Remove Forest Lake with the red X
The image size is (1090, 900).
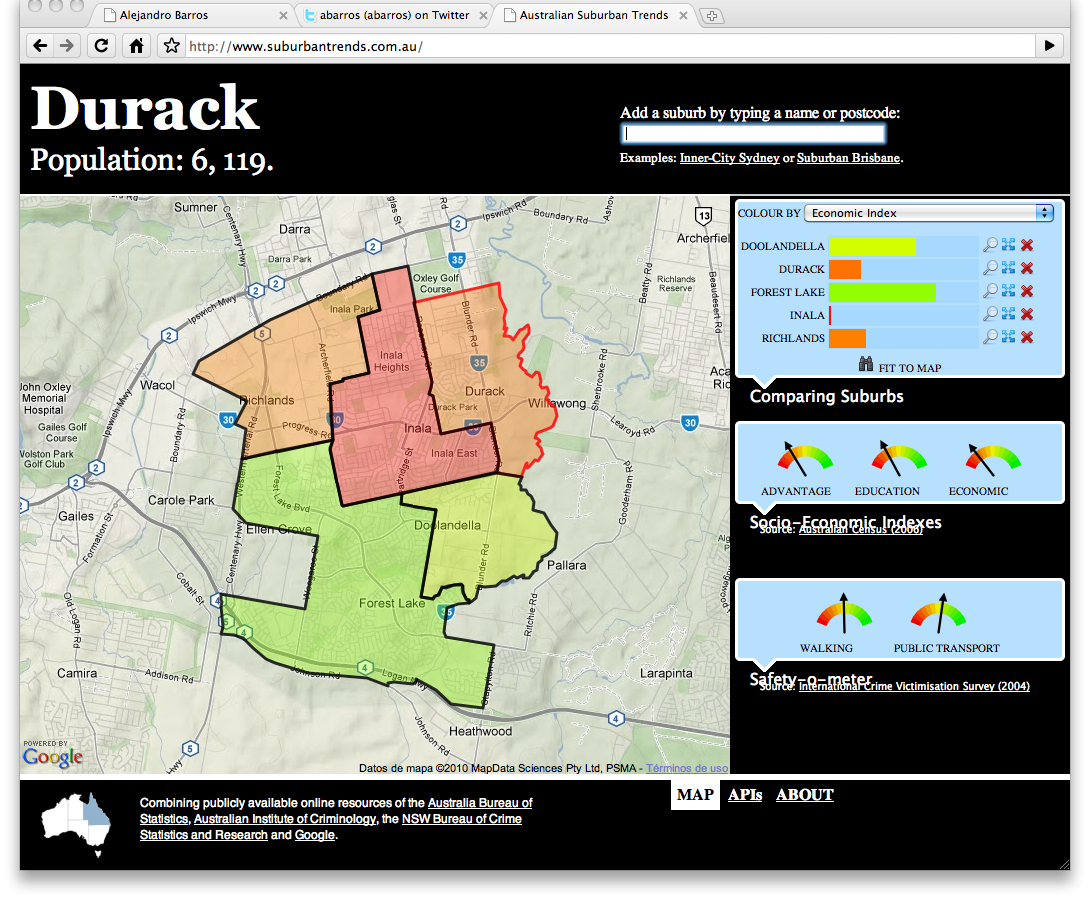[x=1027, y=291]
